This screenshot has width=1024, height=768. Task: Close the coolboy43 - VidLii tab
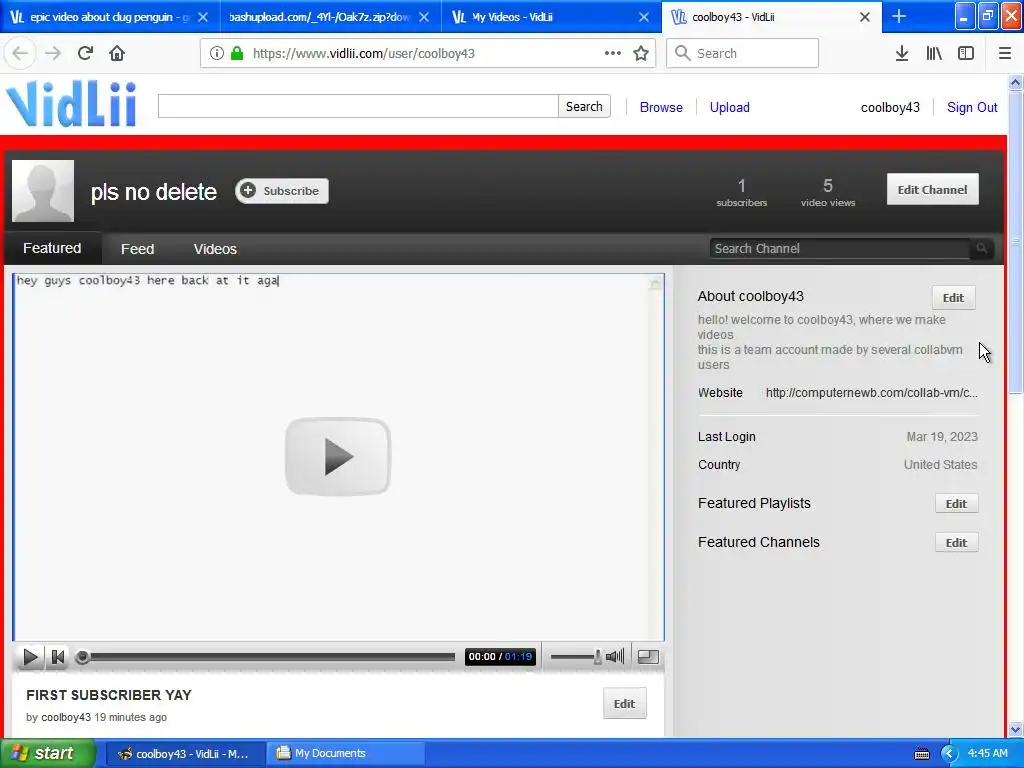click(865, 17)
